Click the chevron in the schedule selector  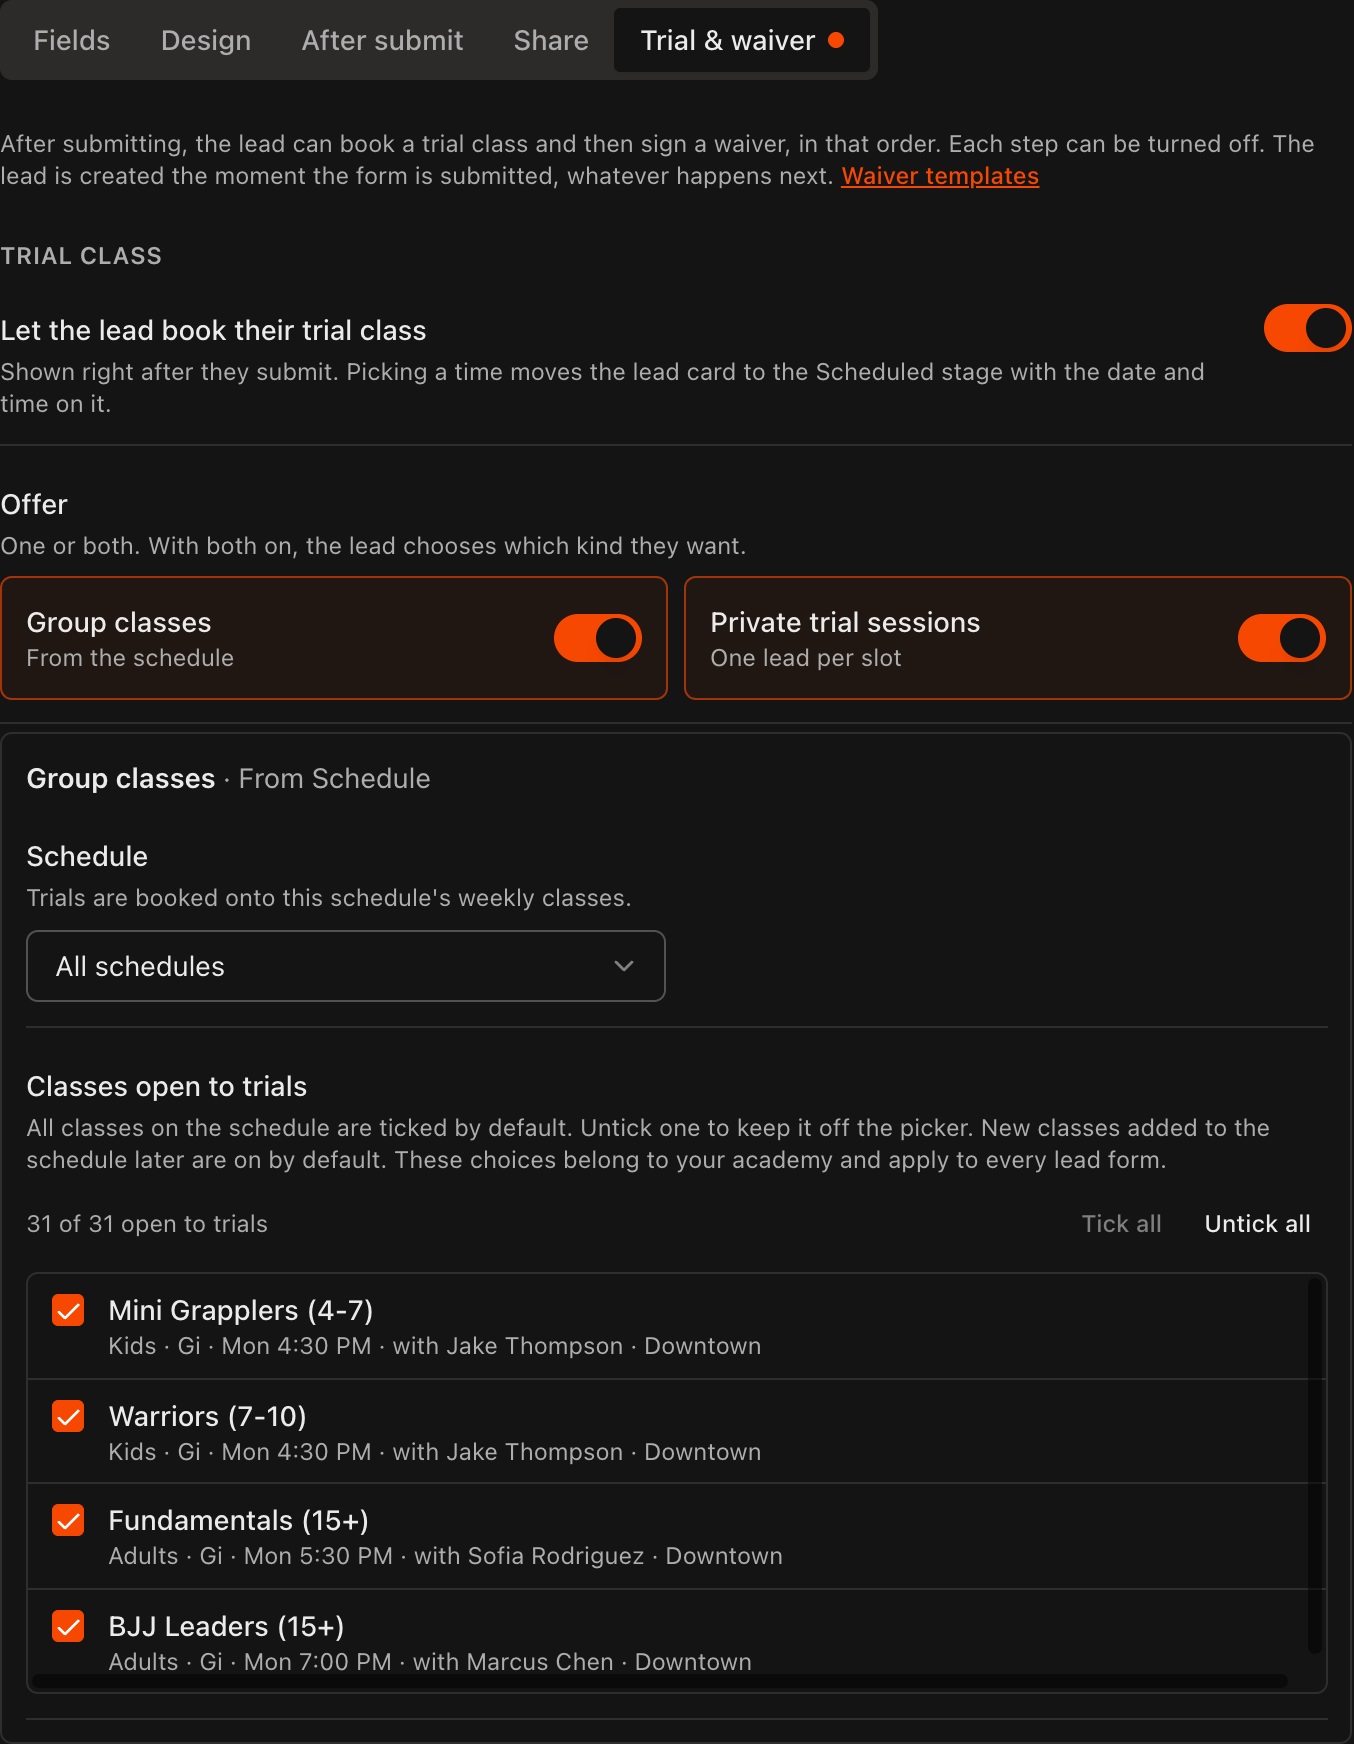click(624, 966)
